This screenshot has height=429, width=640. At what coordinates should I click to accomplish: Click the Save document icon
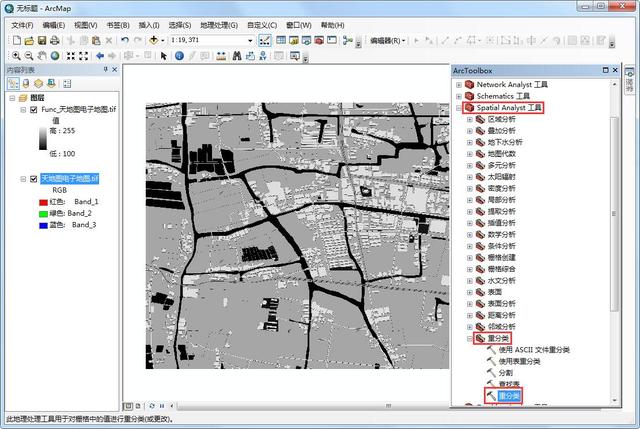42,40
